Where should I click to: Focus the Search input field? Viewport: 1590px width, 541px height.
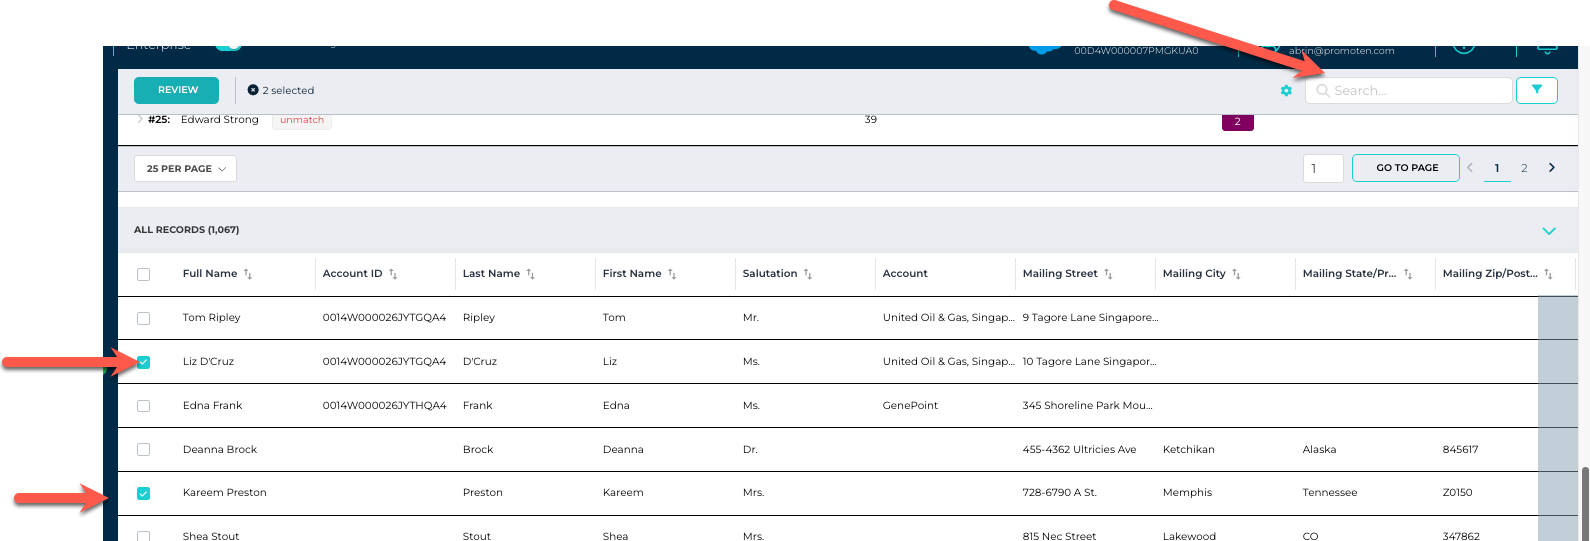(x=1408, y=90)
